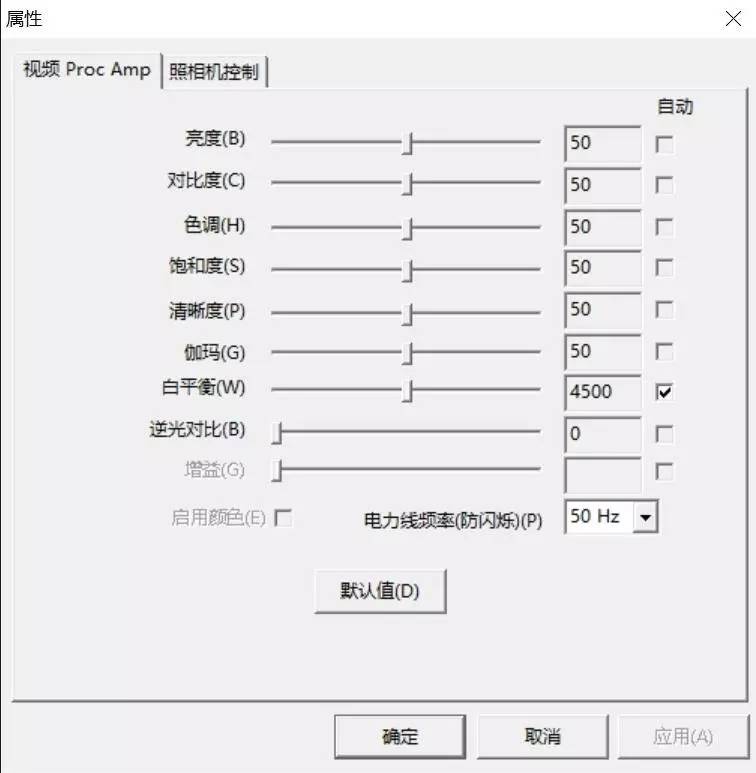Screen dimensions: 756x773
Task: Click the 清晰度(P) slider handle
Action: click(407, 315)
